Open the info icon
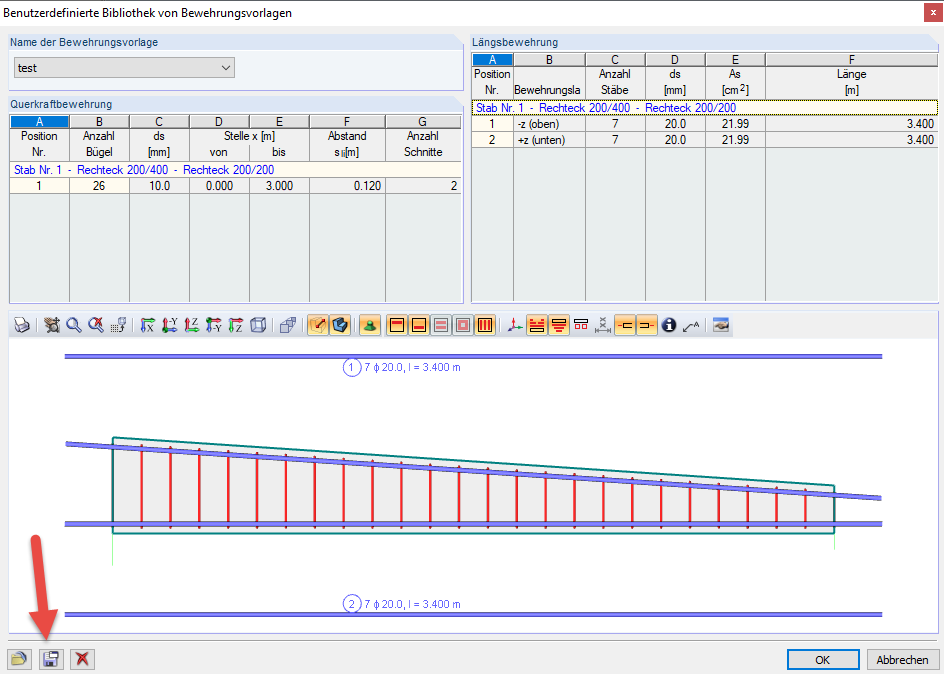944x674 pixels. [x=669, y=326]
